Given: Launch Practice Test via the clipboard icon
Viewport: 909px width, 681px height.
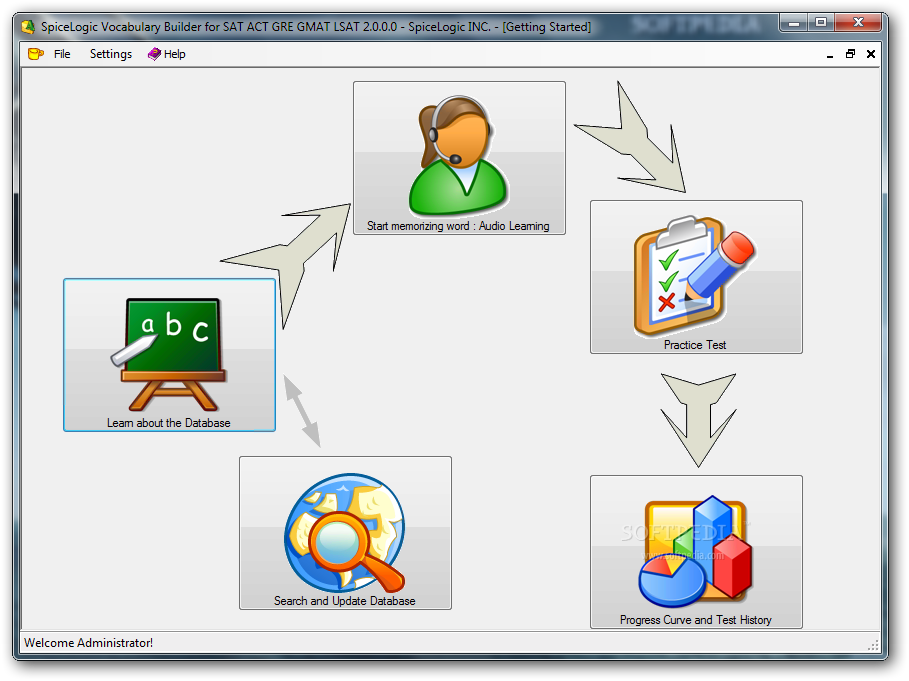Looking at the screenshot, I should click(696, 277).
